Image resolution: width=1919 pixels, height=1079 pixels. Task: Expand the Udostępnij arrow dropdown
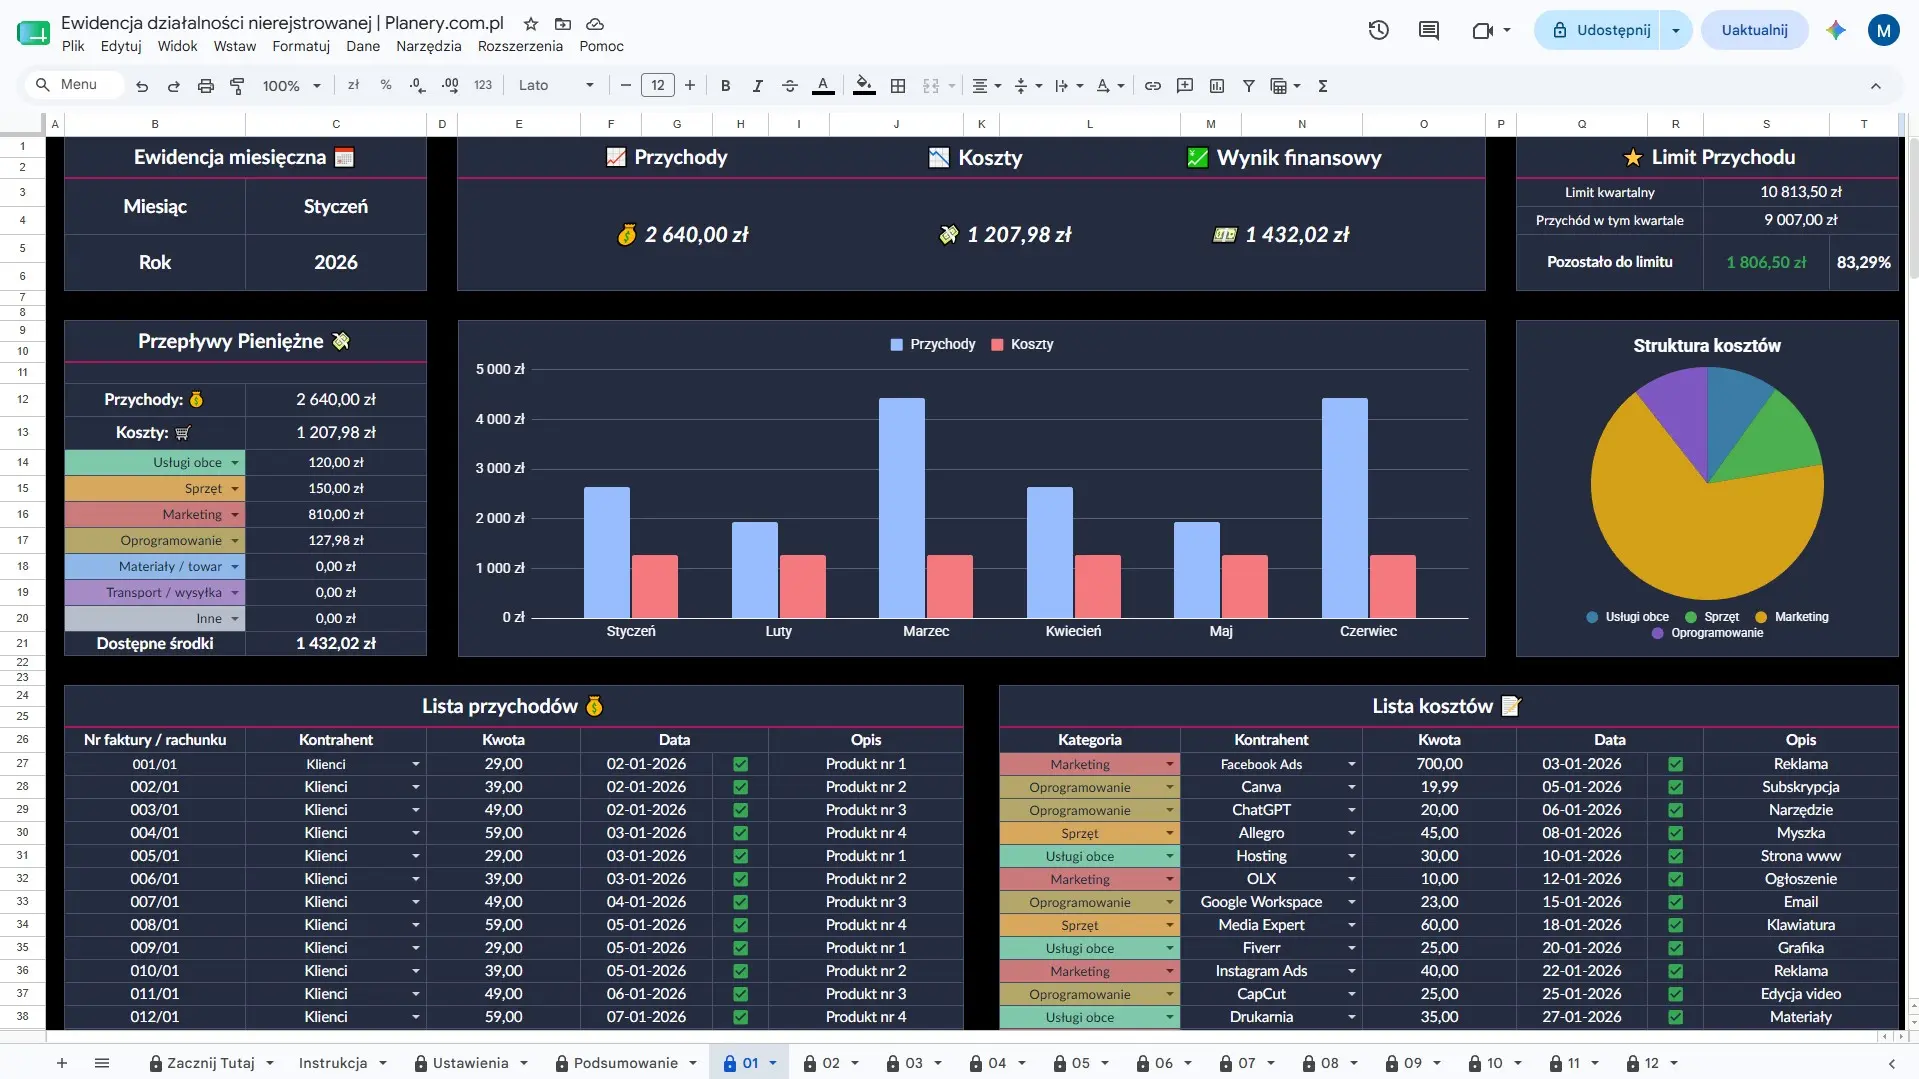[x=1676, y=30]
